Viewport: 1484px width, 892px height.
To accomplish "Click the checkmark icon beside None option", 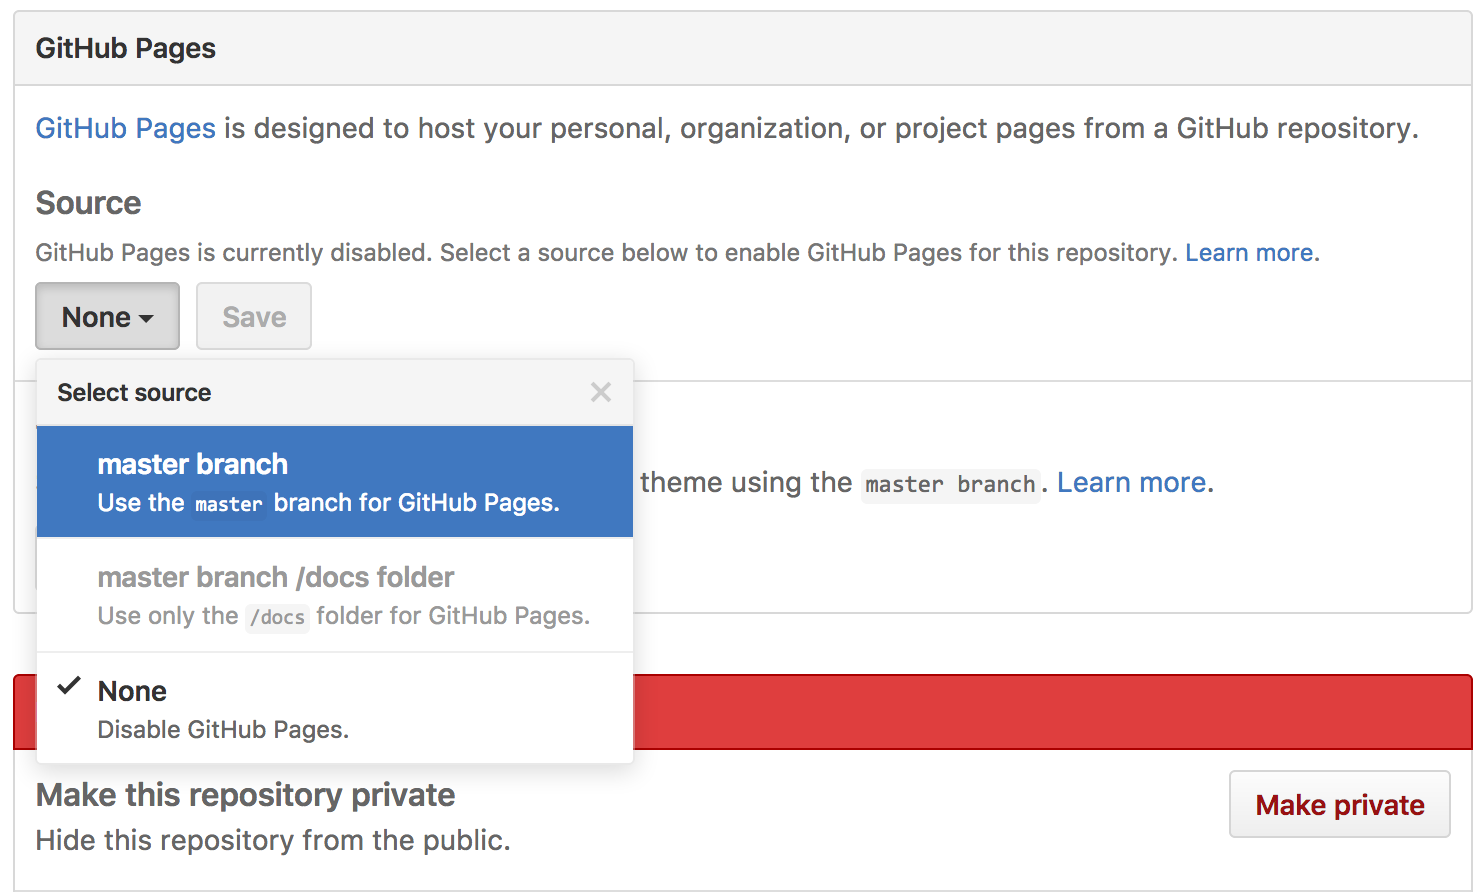I will point(69,686).
